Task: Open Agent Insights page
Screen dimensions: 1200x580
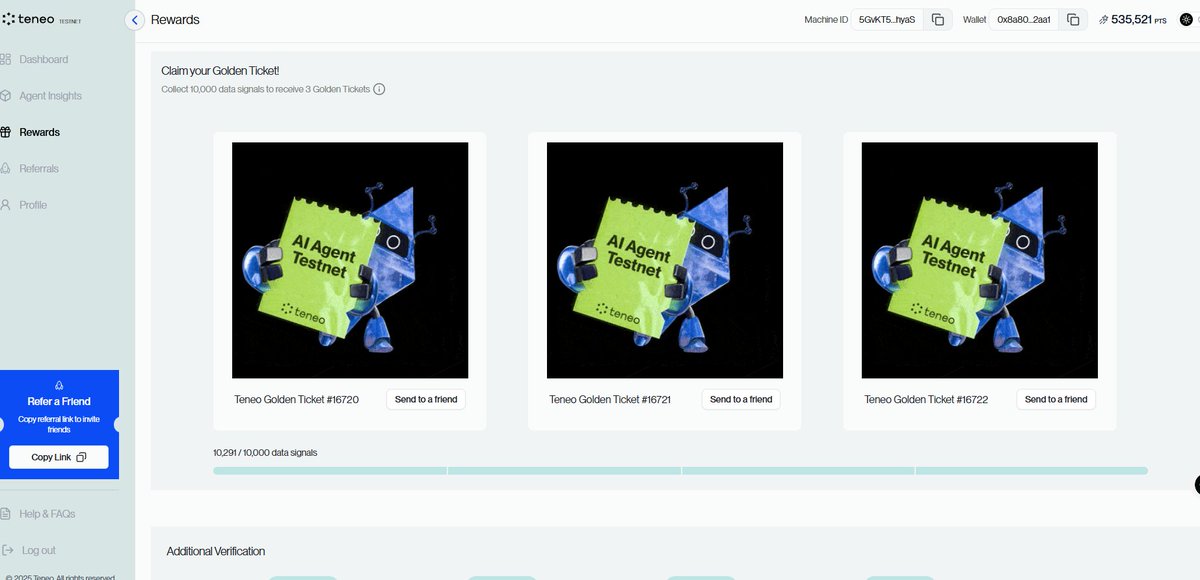Action: (x=50, y=96)
